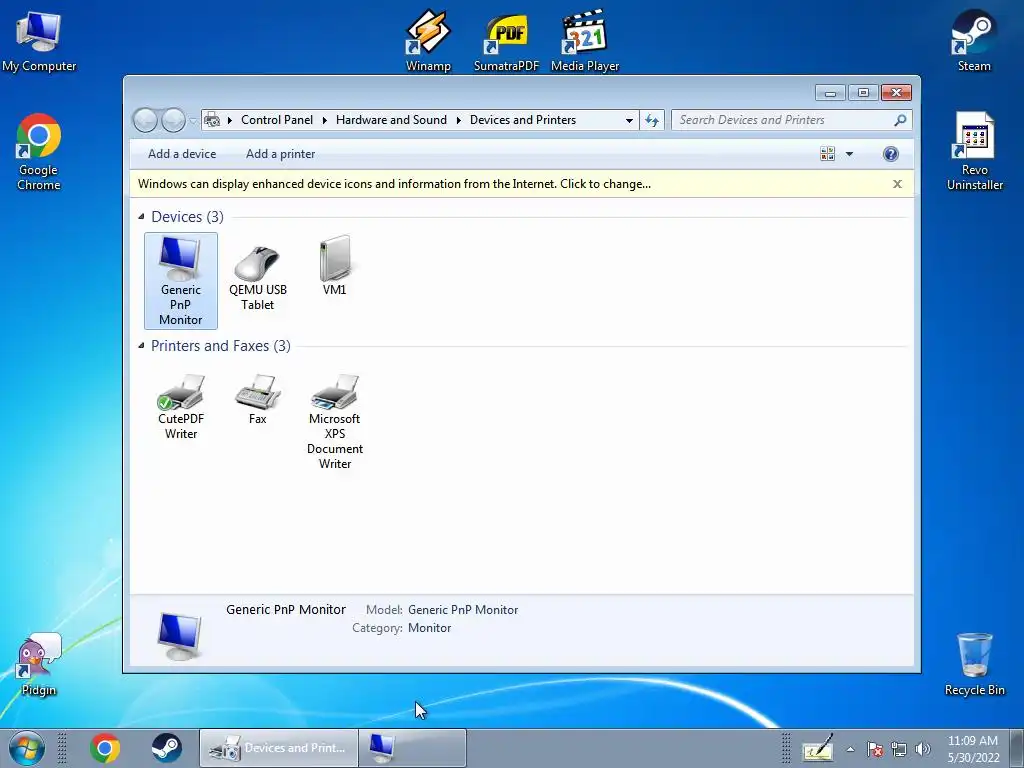Screen dimensions: 1024x768
Task: Switch to Devices and Printers taskbar button
Action: point(279,748)
